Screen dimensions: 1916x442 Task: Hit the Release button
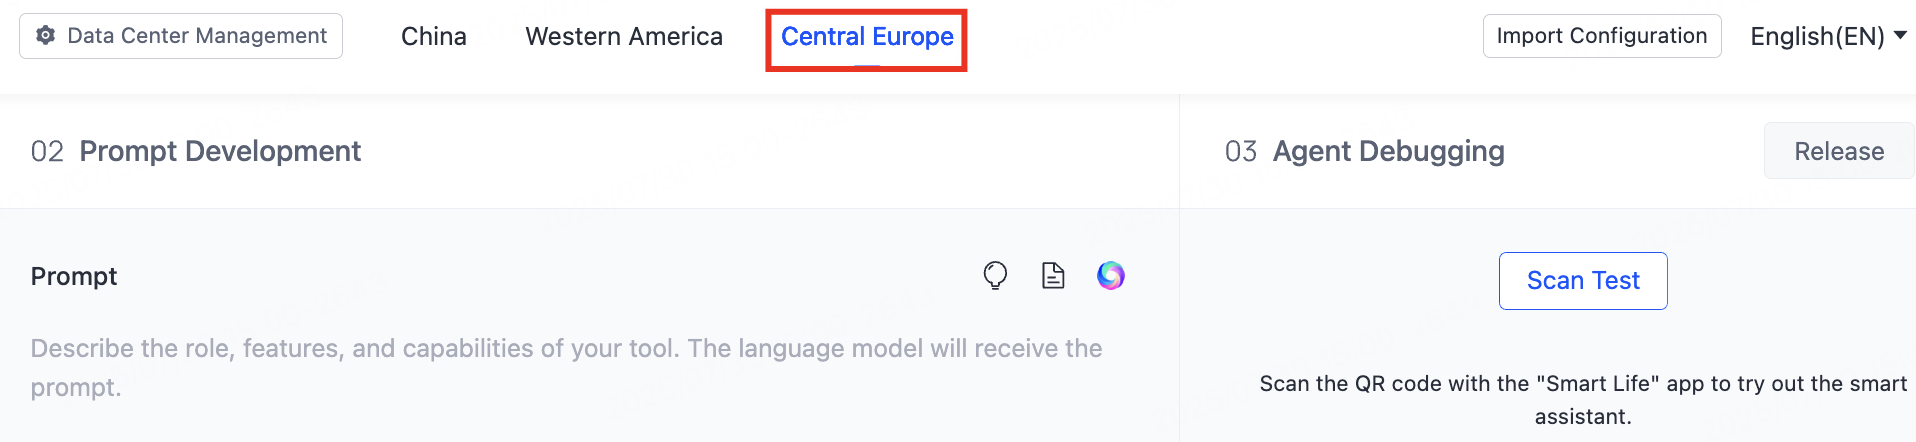click(x=1838, y=151)
